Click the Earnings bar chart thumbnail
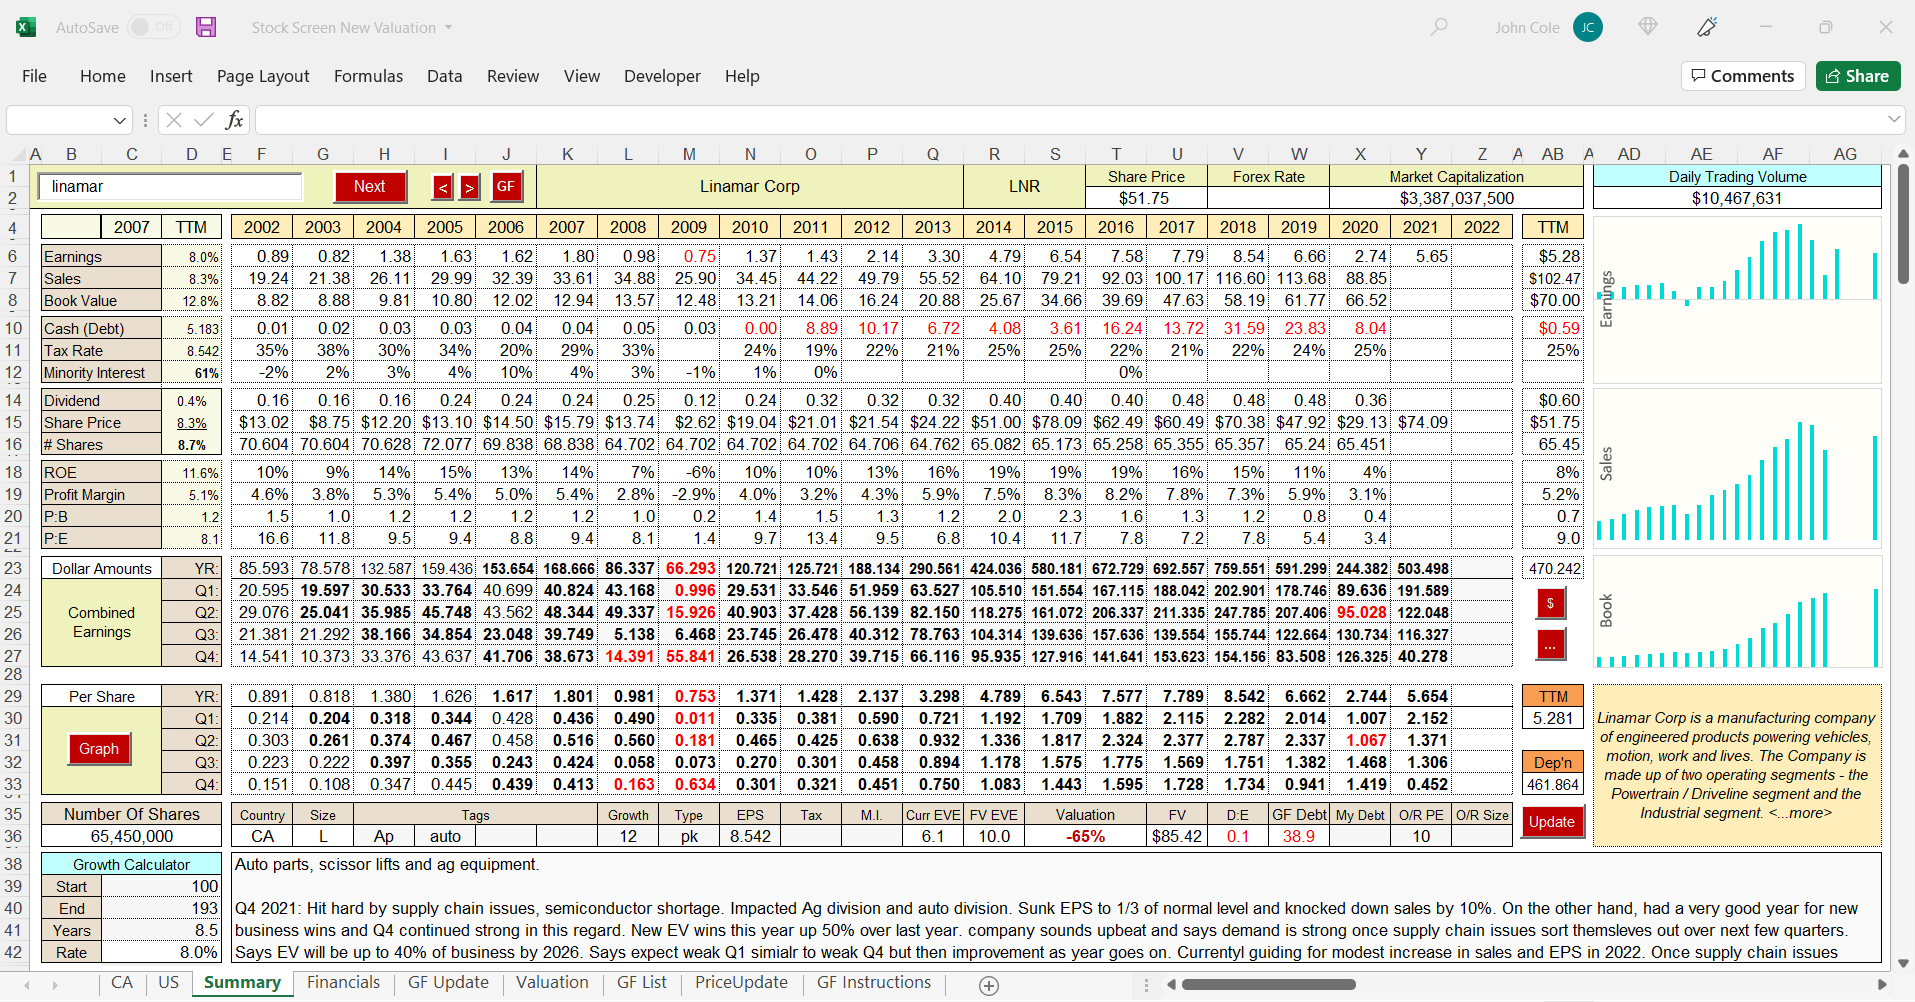 [1737, 300]
